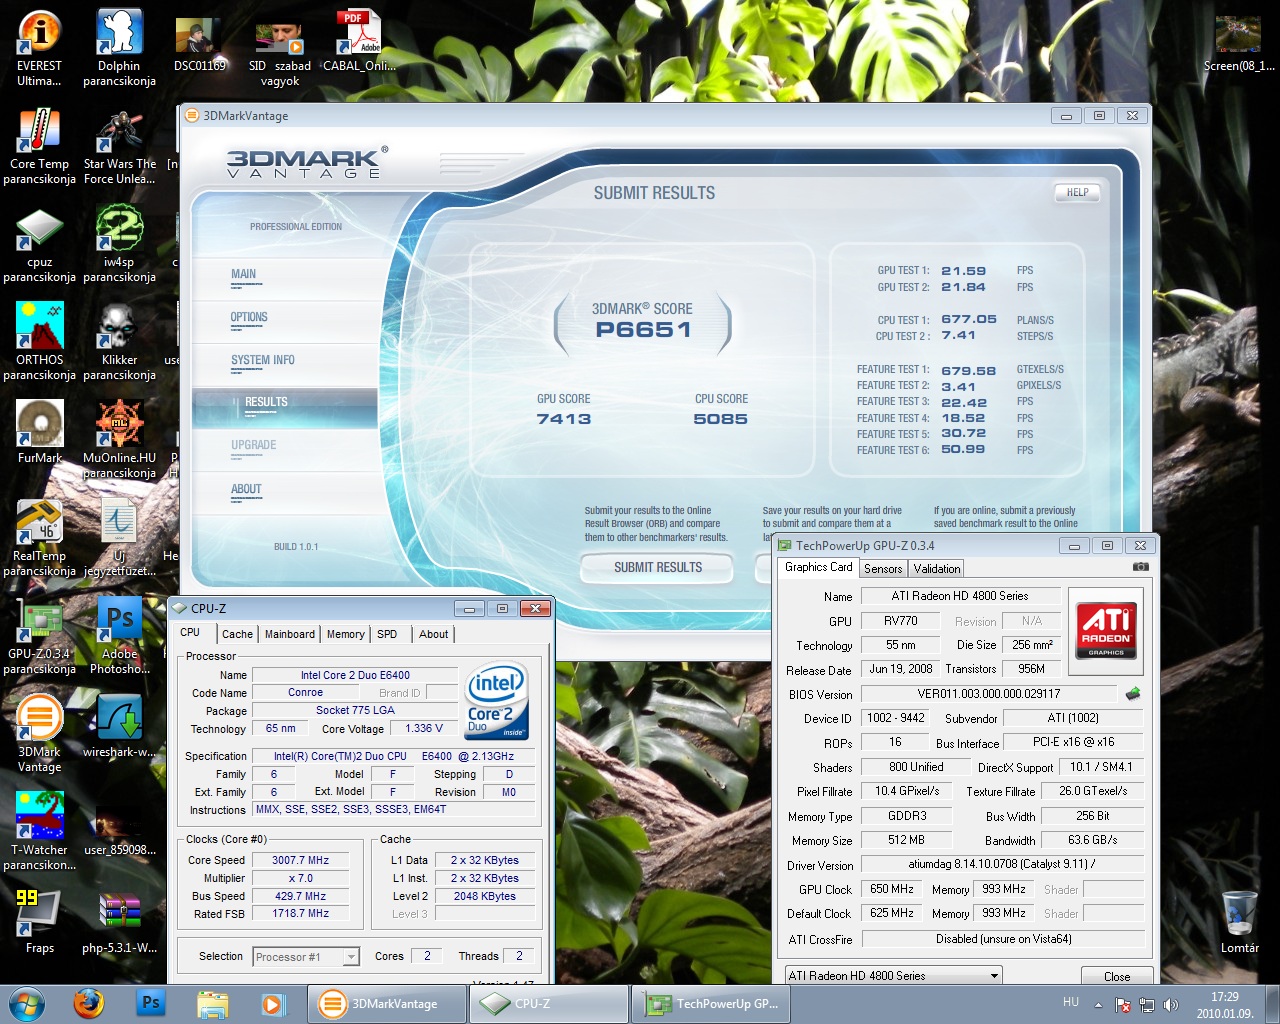Screen dimensions: 1280x1024
Task: Show hidden tray icons arrow
Action: point(1098,1004)
